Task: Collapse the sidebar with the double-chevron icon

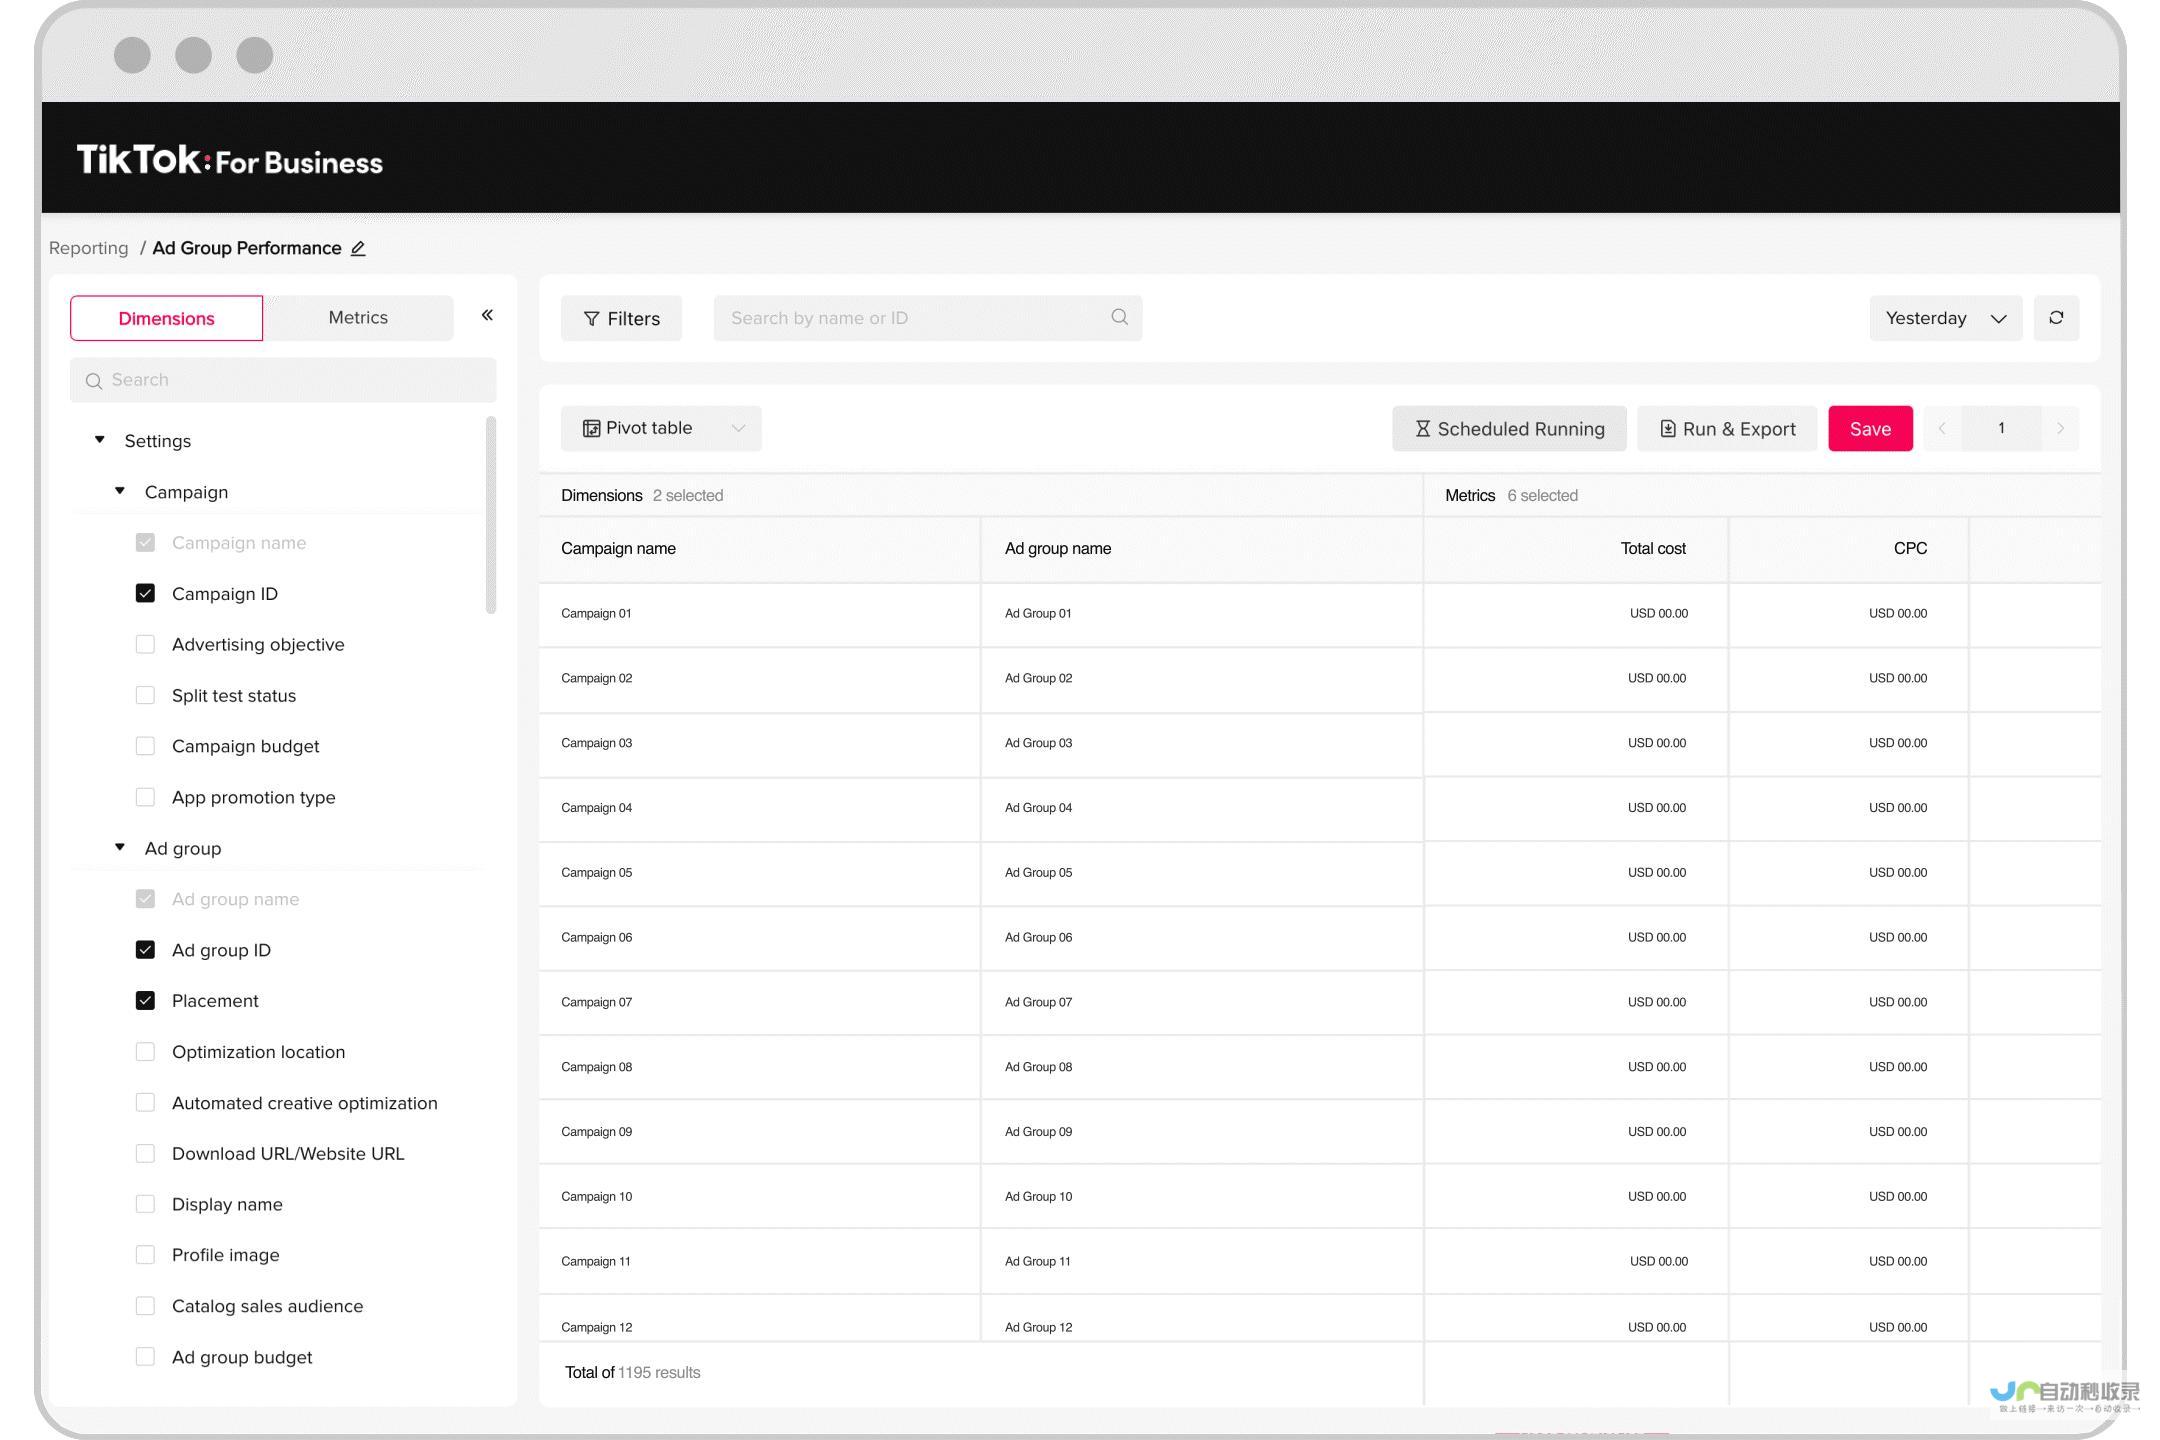Action: 487,316
